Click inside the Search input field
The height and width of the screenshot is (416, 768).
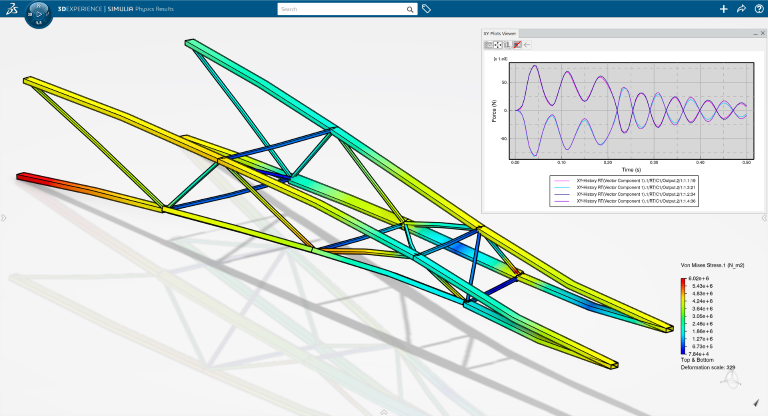[340, 9]
